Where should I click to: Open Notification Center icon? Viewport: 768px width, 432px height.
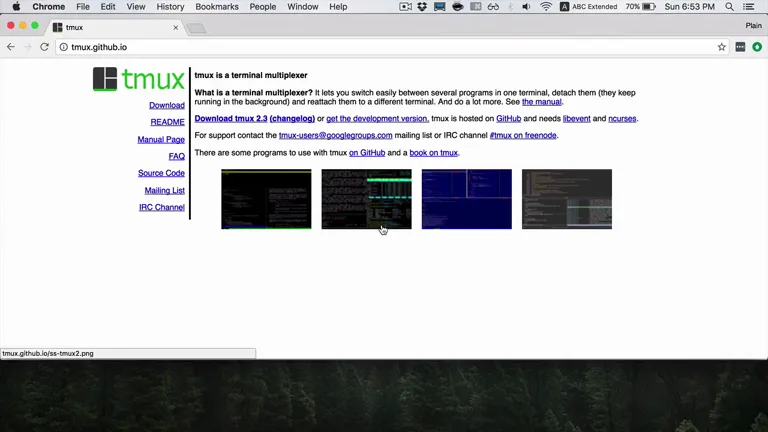point(749,7)
